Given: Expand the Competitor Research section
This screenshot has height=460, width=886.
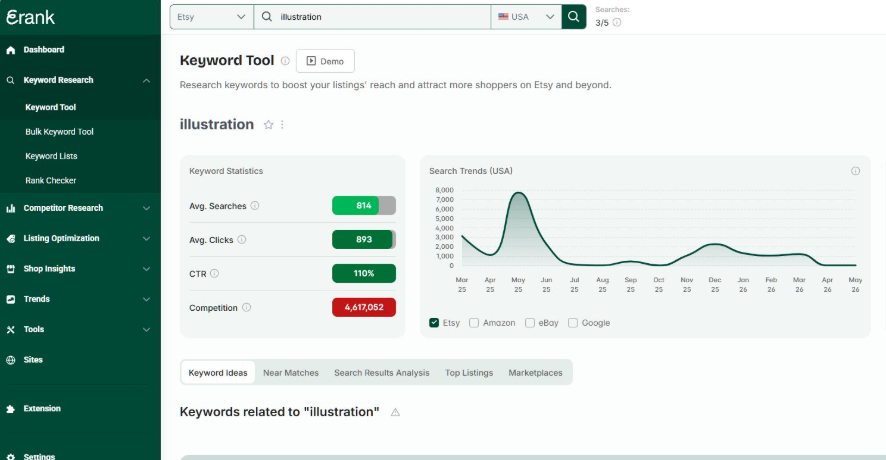Looking at the screenshot, I should (146, 209).
